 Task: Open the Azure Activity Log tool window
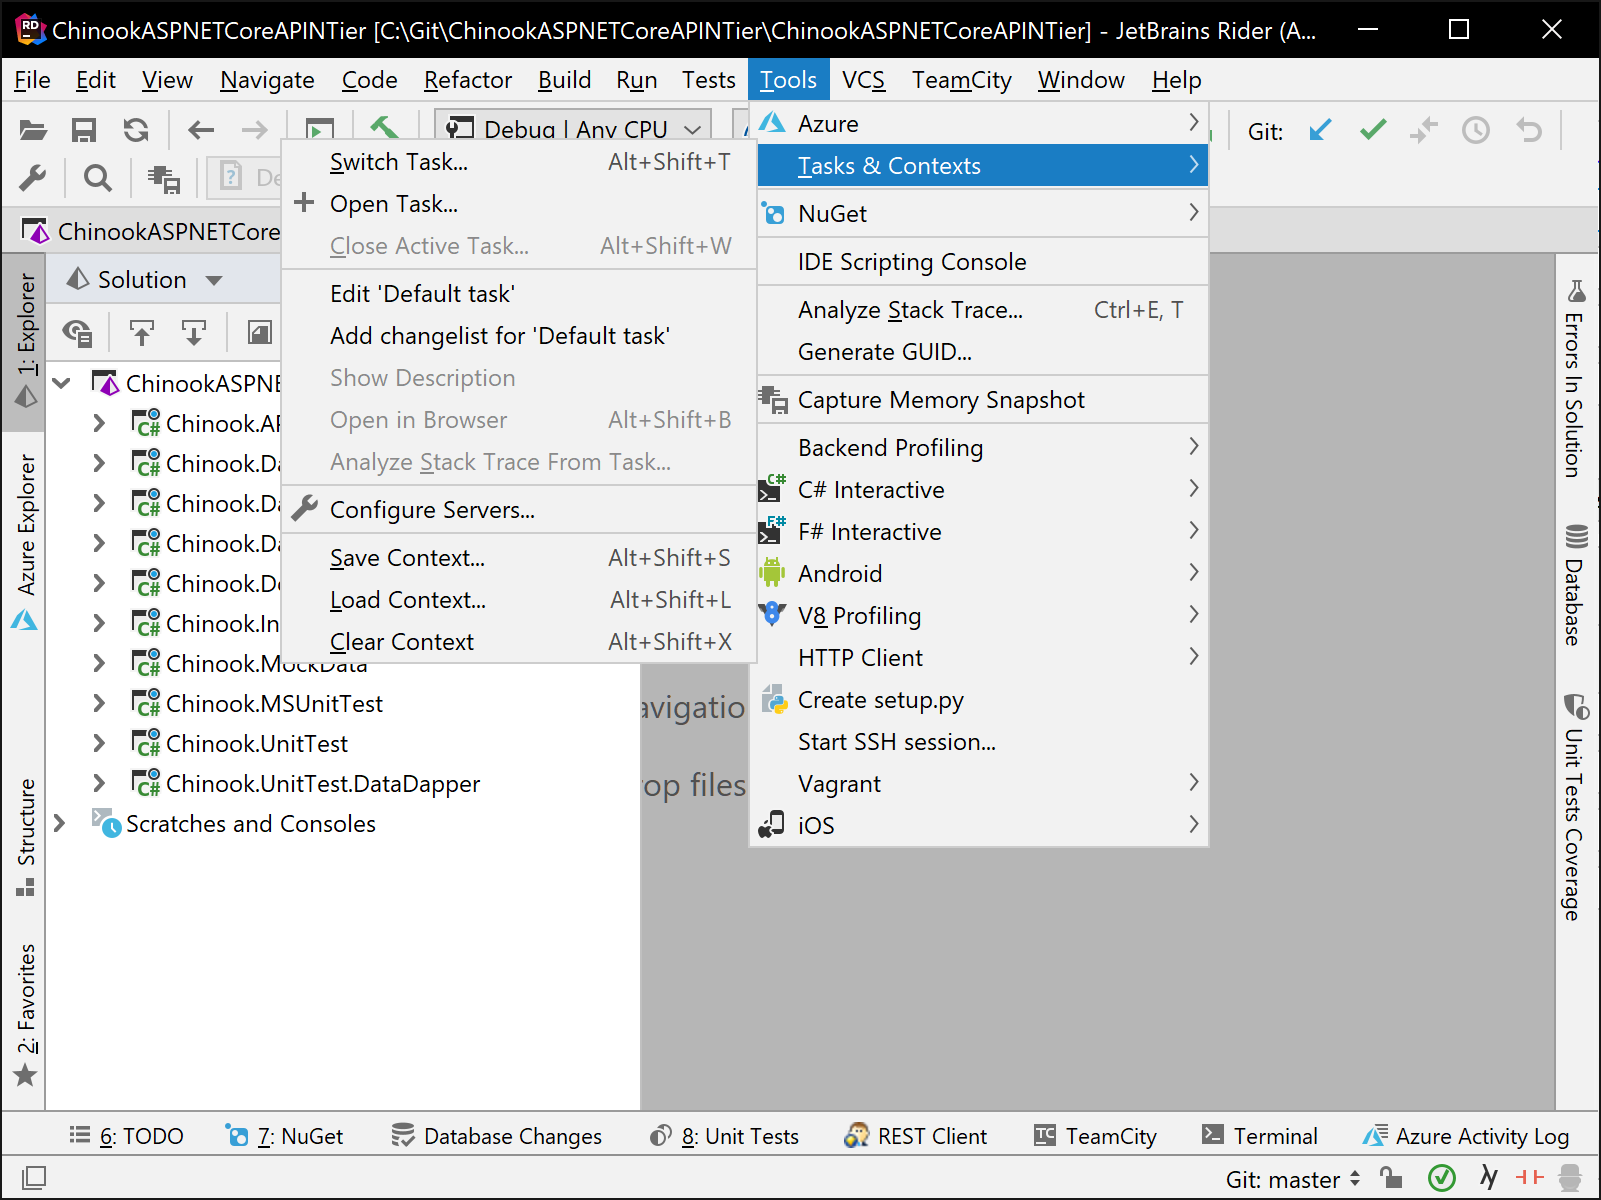tap(1466, 1136)
